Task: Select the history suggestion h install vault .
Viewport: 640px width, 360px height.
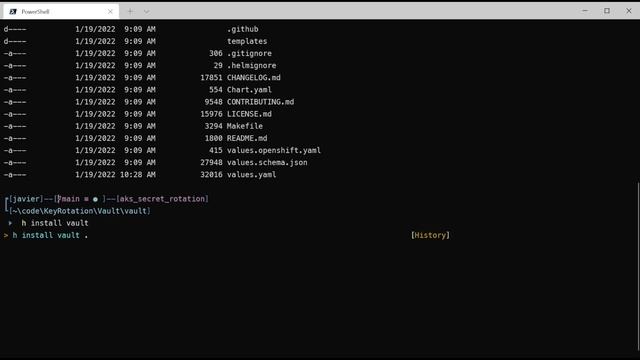Action: point(50,235)
